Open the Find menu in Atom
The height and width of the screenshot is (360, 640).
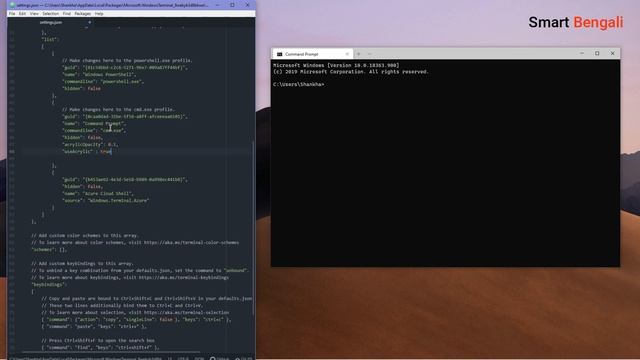coord(67,13)
